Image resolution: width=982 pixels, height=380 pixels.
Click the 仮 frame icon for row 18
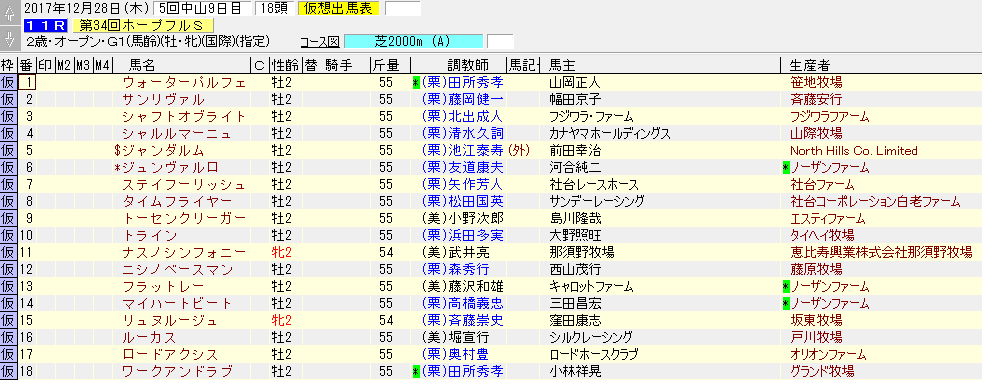8,372
